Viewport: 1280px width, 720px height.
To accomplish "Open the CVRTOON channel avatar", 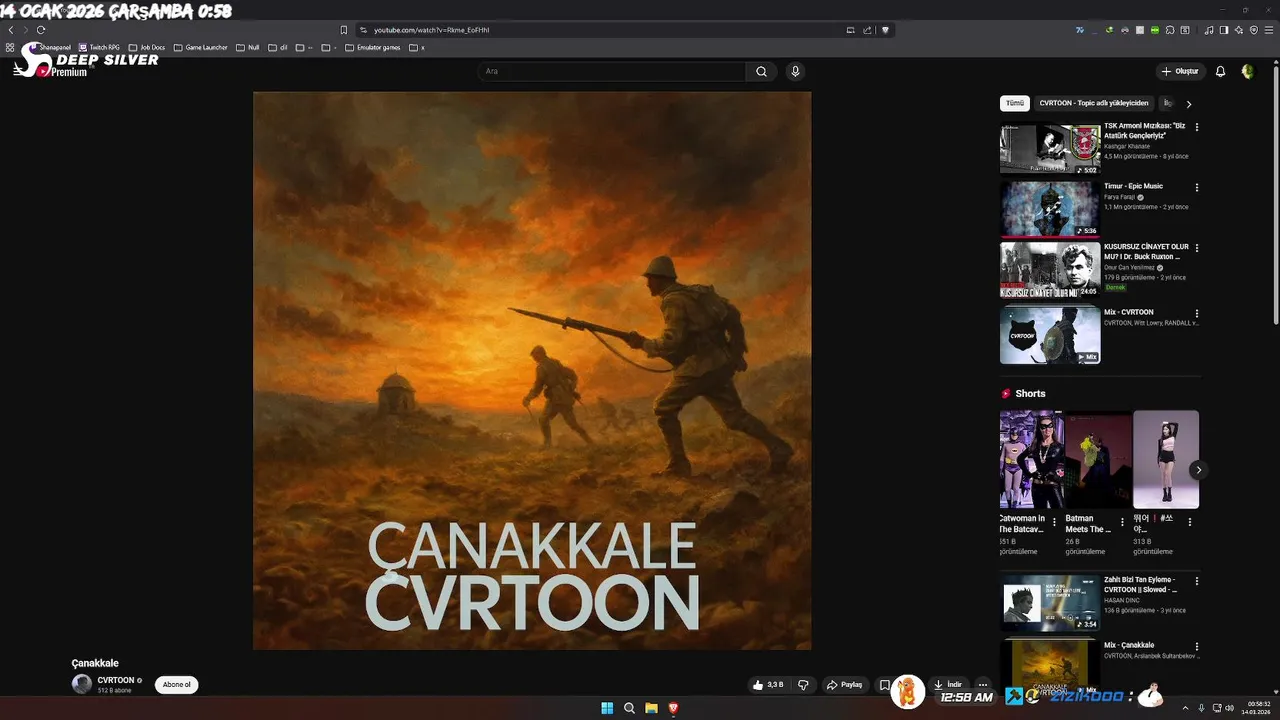I will [82, 684].
